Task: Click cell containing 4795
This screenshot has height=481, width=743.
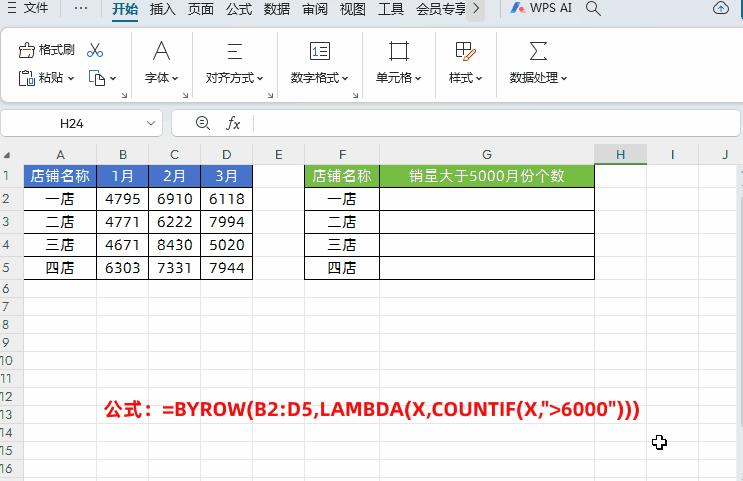Action: click(x=123, y=199)
